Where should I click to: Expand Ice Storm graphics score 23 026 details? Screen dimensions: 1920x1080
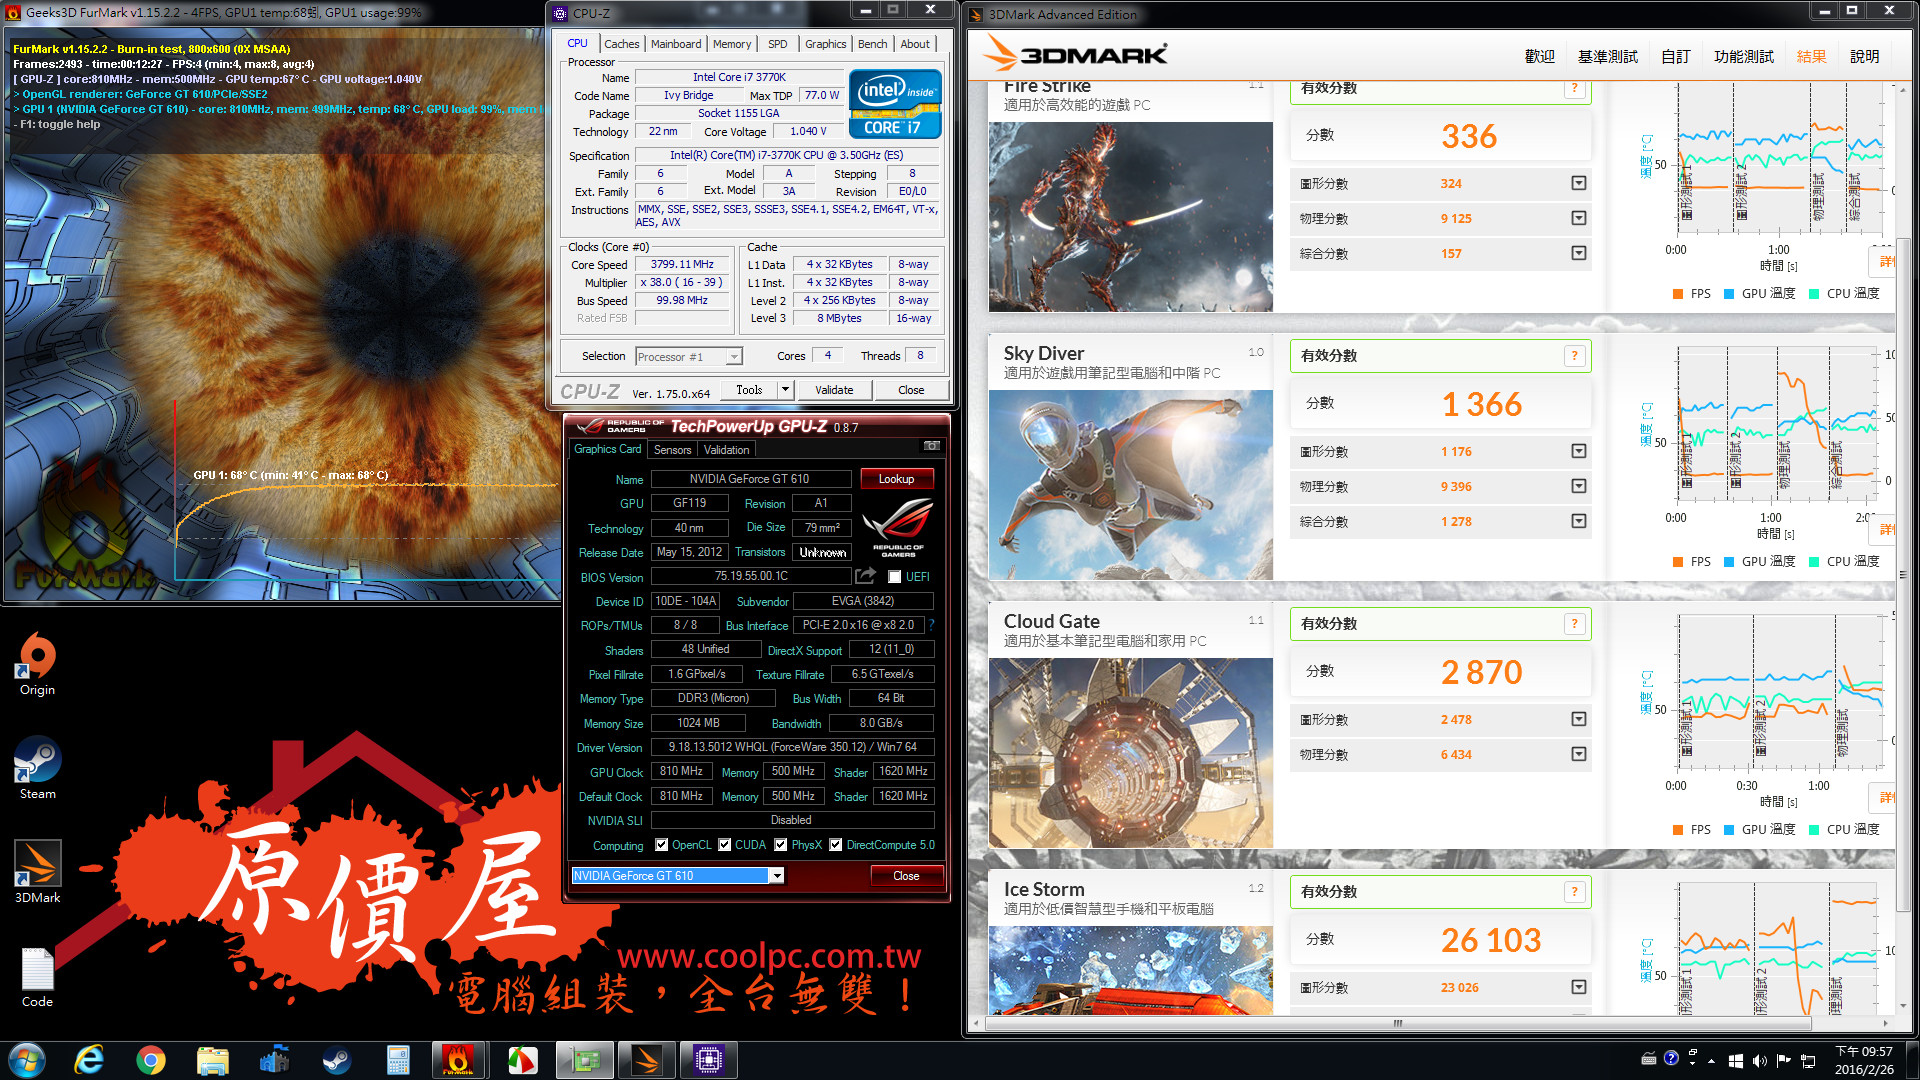click(x=1579, y=987)
